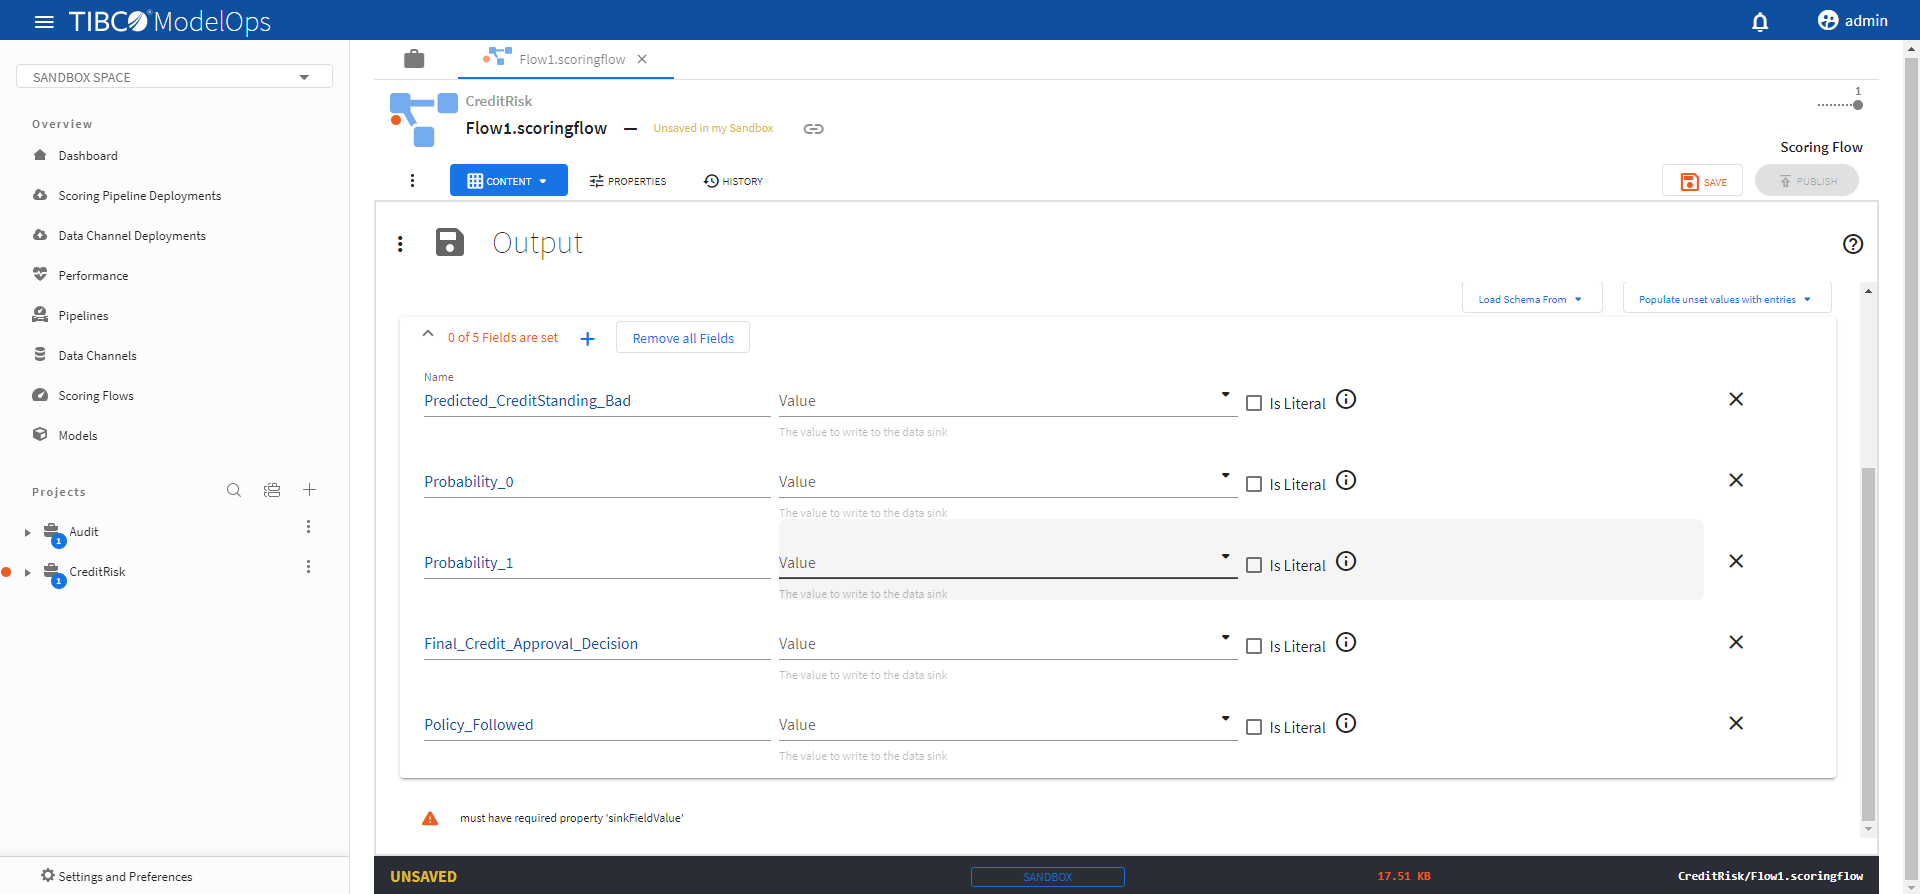1920x894 pixels.
Task: Click the version timeline marker 1
Action: [1858, 104]
